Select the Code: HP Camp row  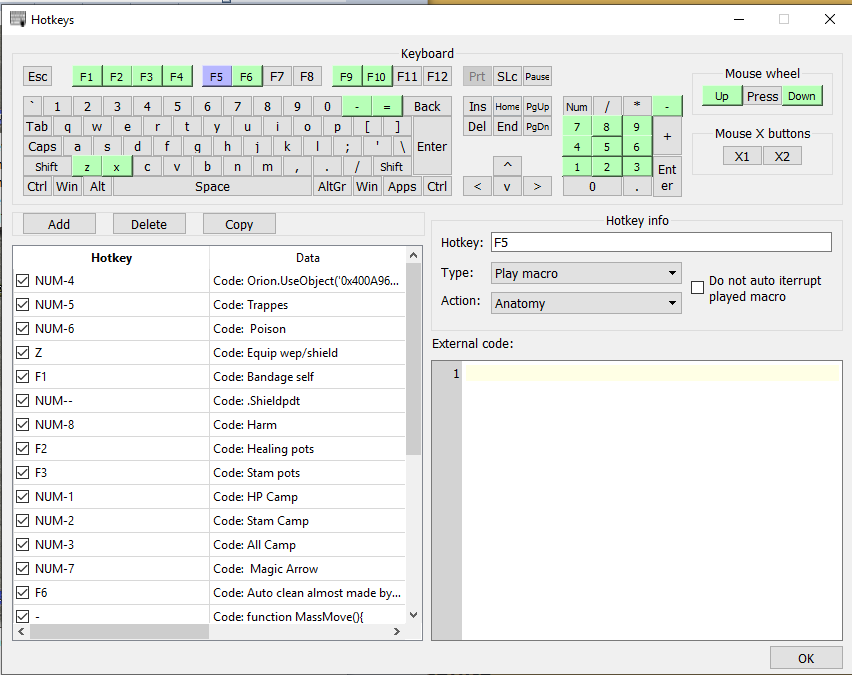point(209,497)
